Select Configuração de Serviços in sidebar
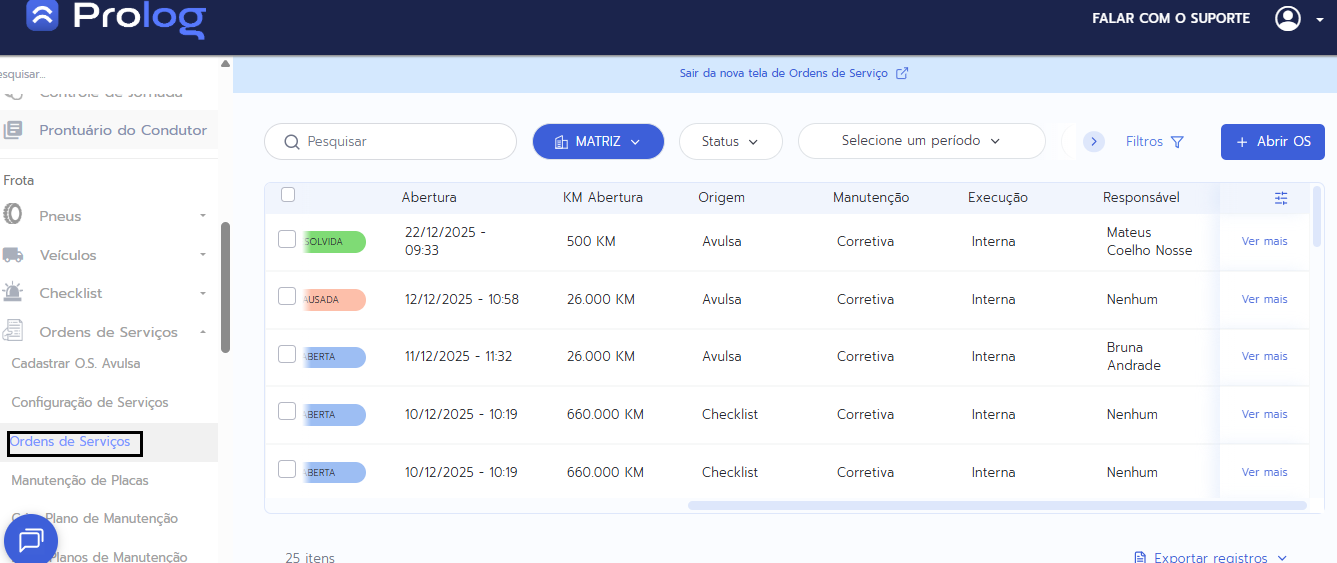1337x563 pixels. click(90, 402)
